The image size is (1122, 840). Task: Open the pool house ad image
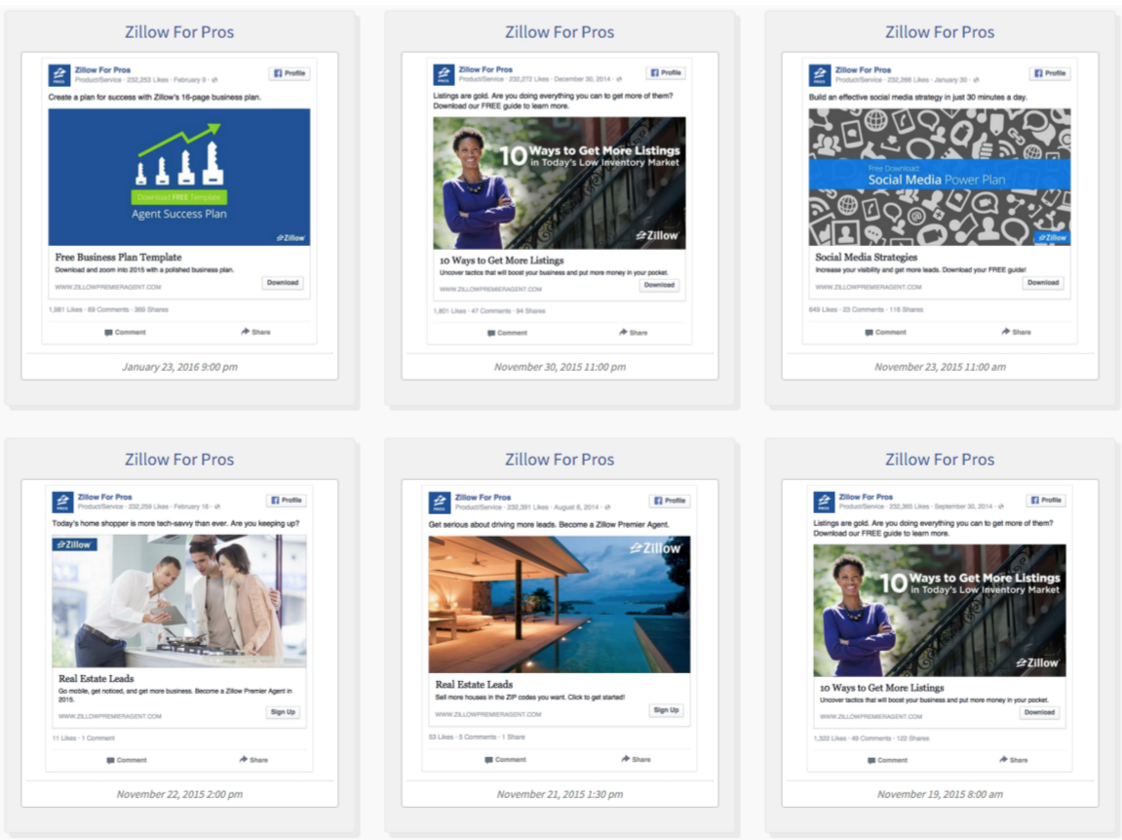coord(559,604)
